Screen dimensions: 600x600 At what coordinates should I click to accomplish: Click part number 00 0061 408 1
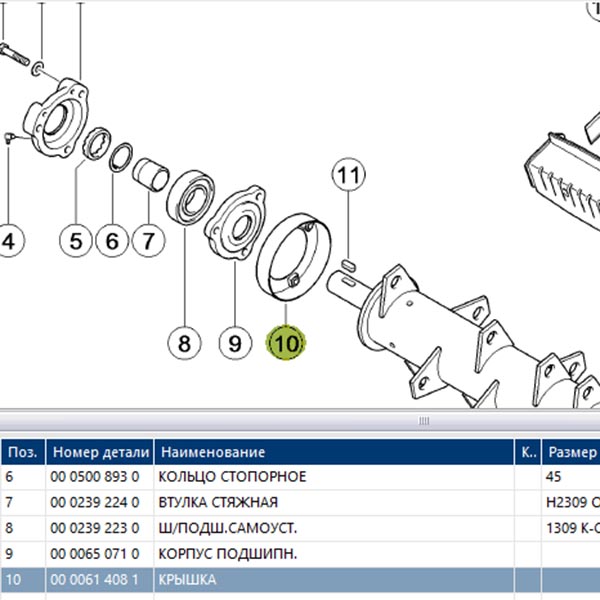coord(94,580)
